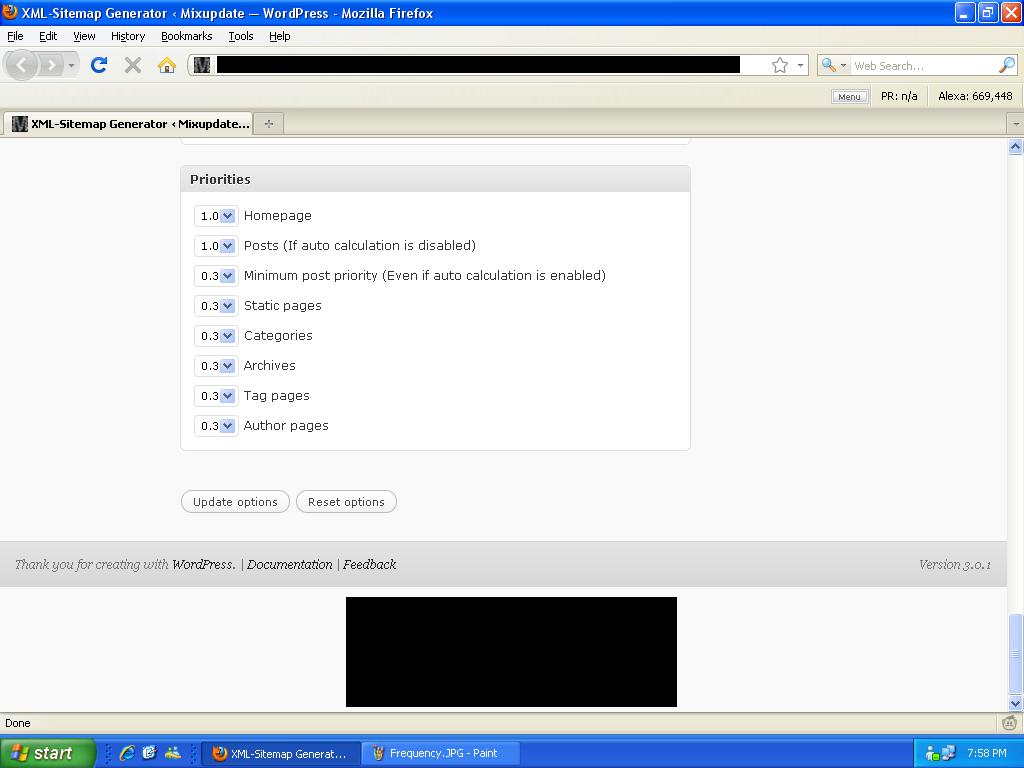The width and height of the screenshot is (1024, 768).
Task: Choose search engine from the dropdown
Action: (x=834, y=65)
